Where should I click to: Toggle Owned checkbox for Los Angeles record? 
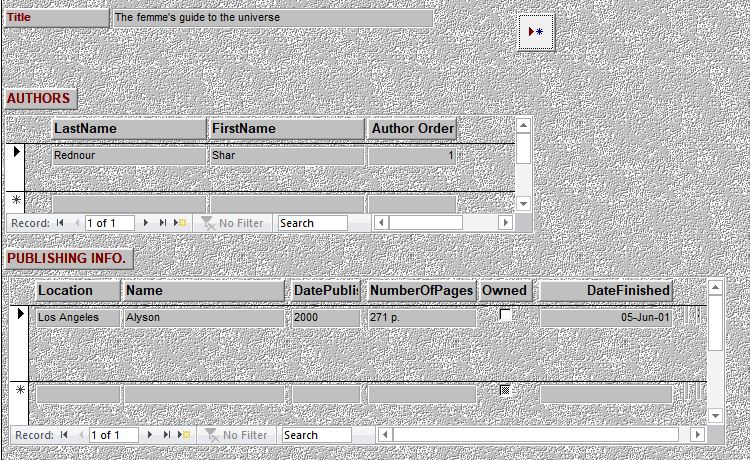pyautogui.click(x=505, y=315)
